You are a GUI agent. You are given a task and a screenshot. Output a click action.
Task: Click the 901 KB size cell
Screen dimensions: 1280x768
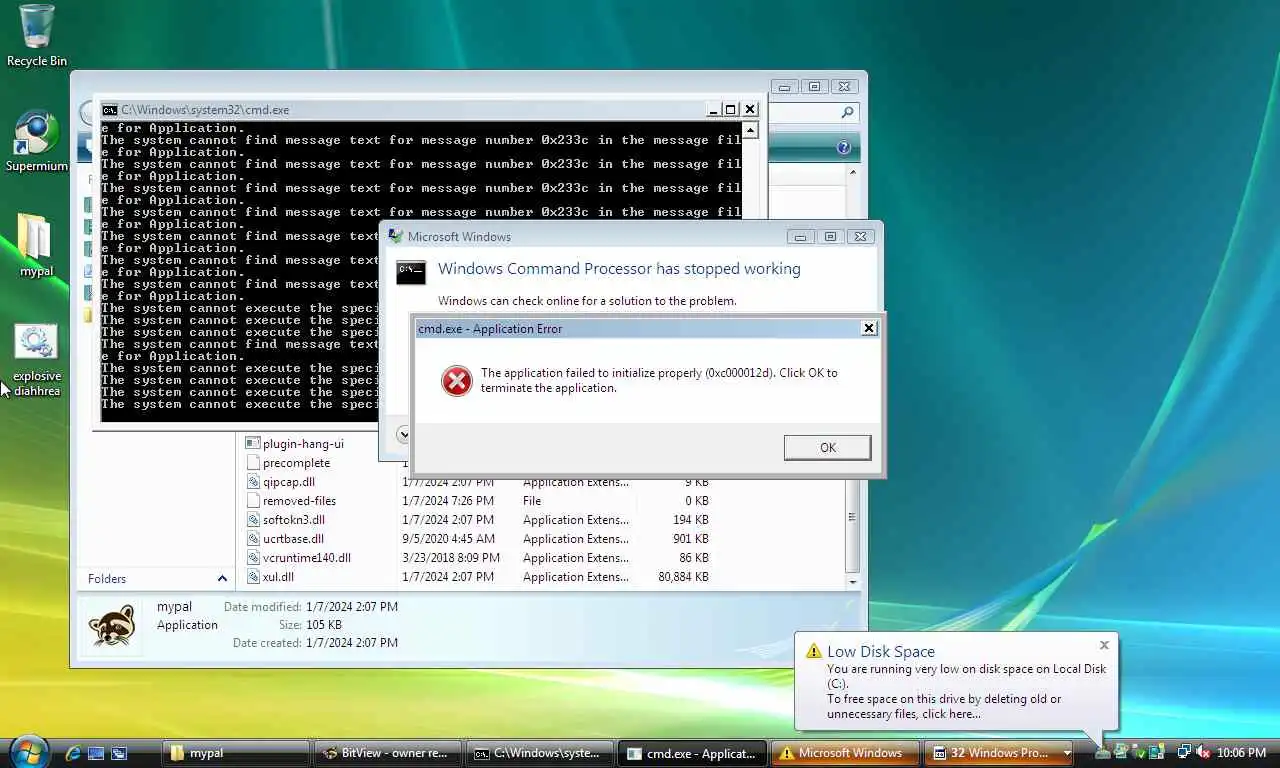pyautogui.click(x=690, y=539)
